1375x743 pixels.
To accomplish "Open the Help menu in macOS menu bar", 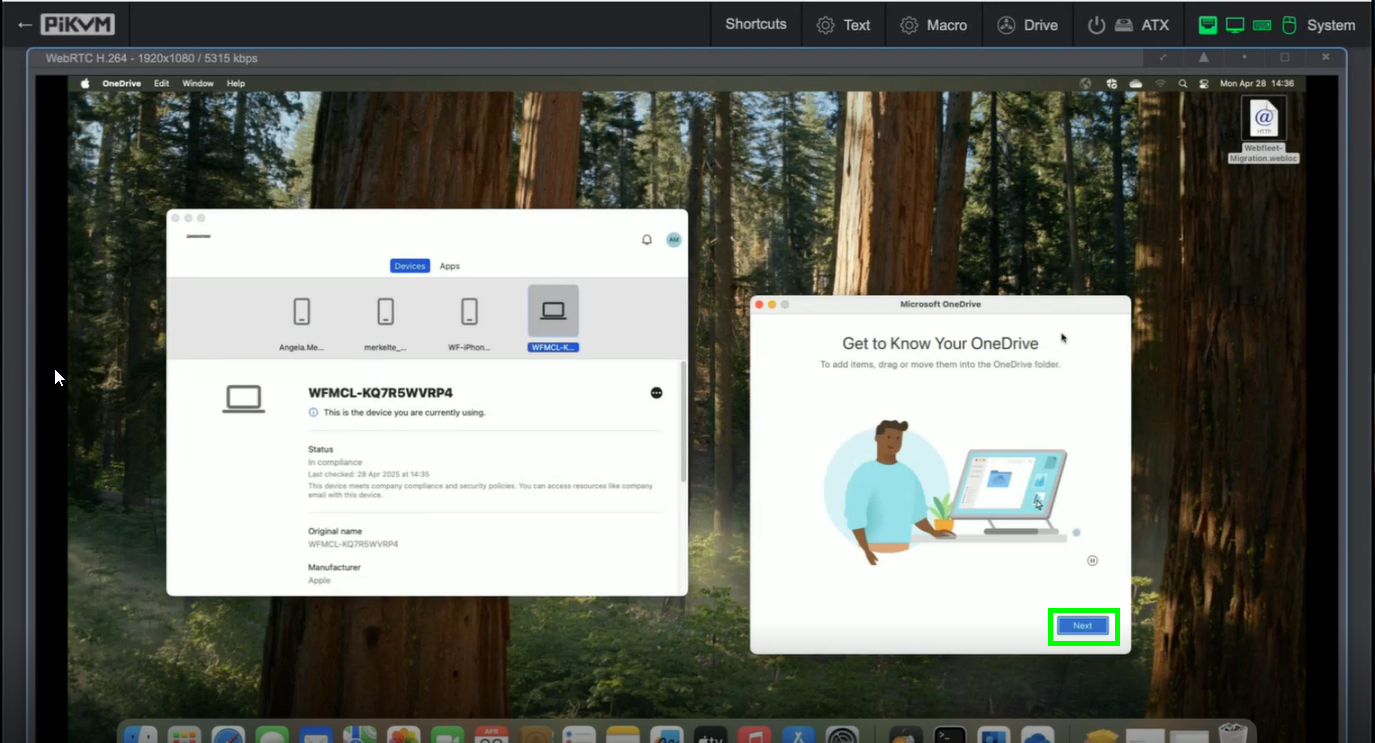I will click(236, 84).
